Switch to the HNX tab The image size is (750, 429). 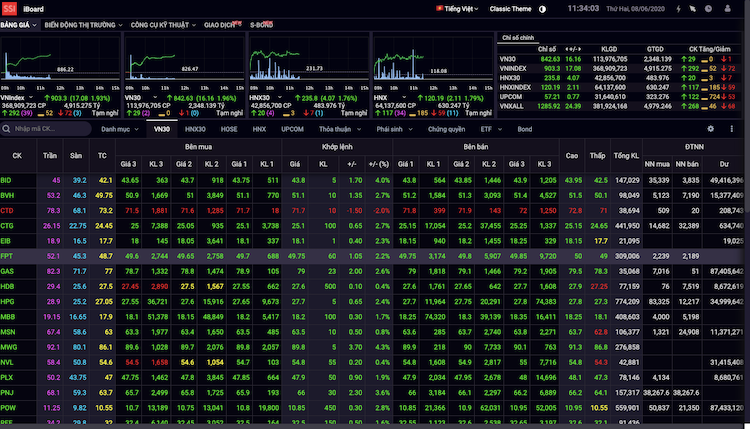pos(259,129)
